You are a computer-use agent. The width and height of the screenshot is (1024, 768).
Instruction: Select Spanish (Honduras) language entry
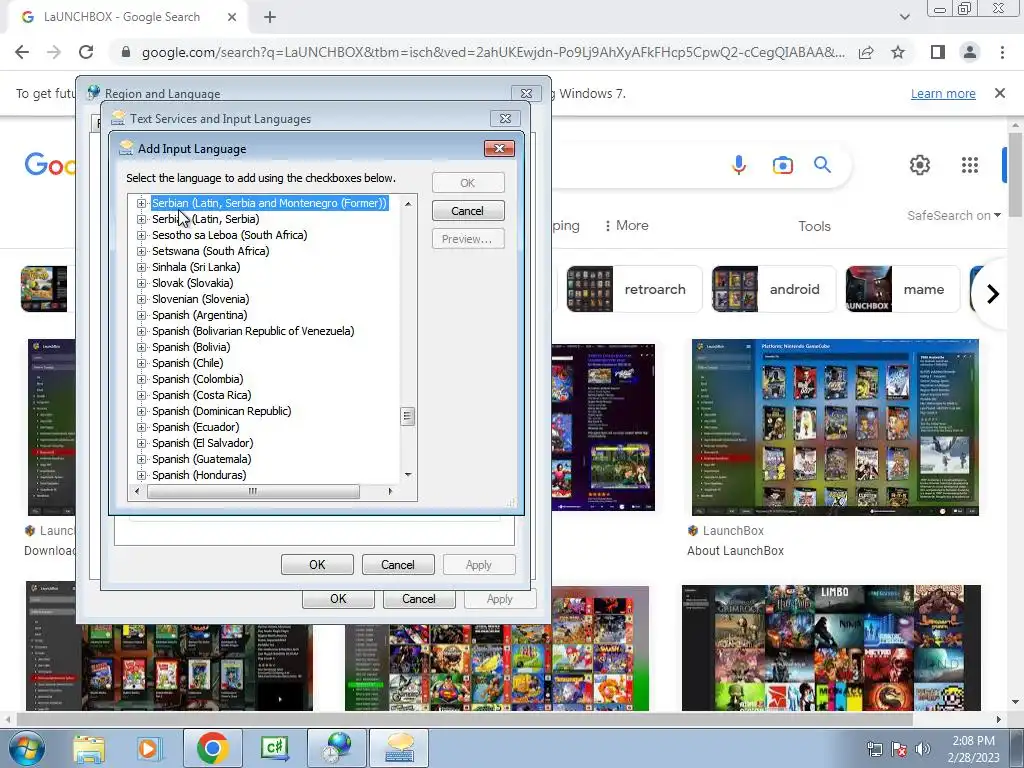(199, 475)
